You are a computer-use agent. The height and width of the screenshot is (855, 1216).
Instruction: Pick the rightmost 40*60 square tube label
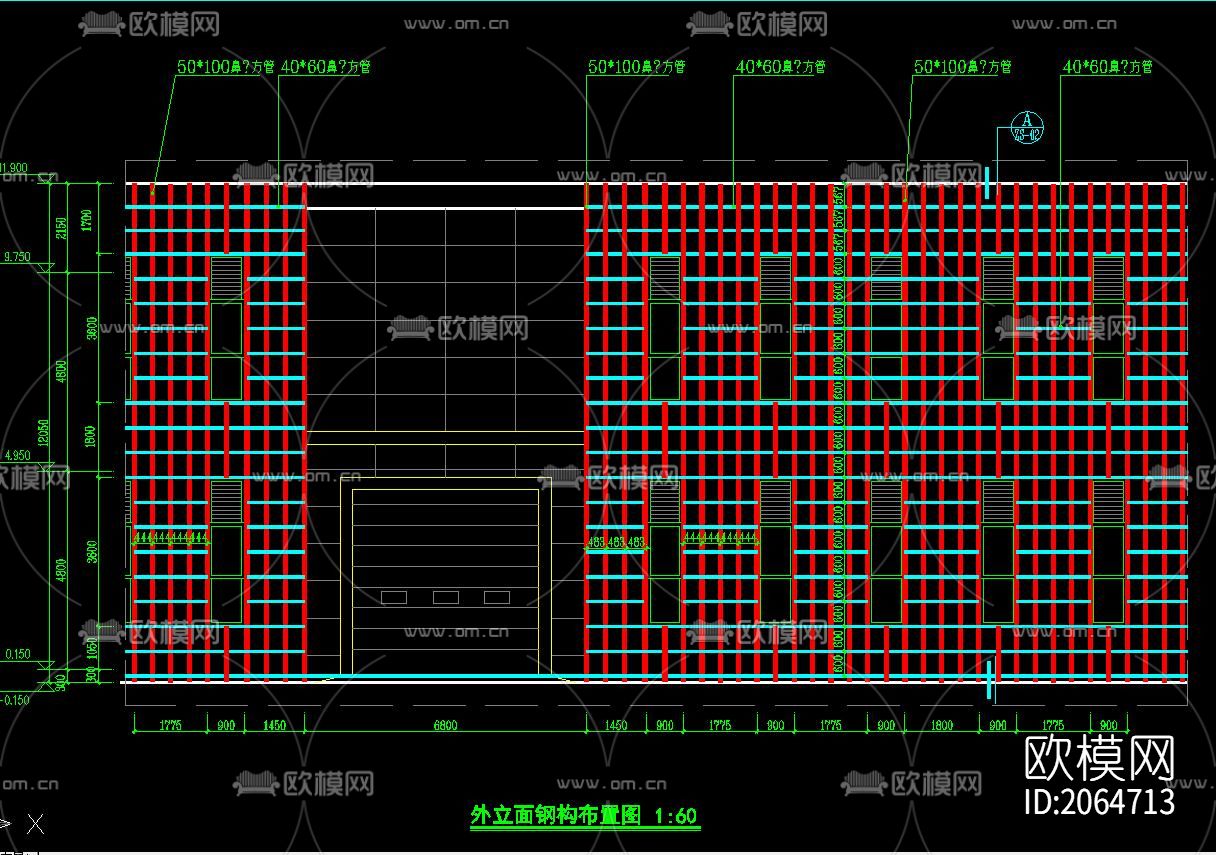pyautogui.click(x=1107, y=67)
